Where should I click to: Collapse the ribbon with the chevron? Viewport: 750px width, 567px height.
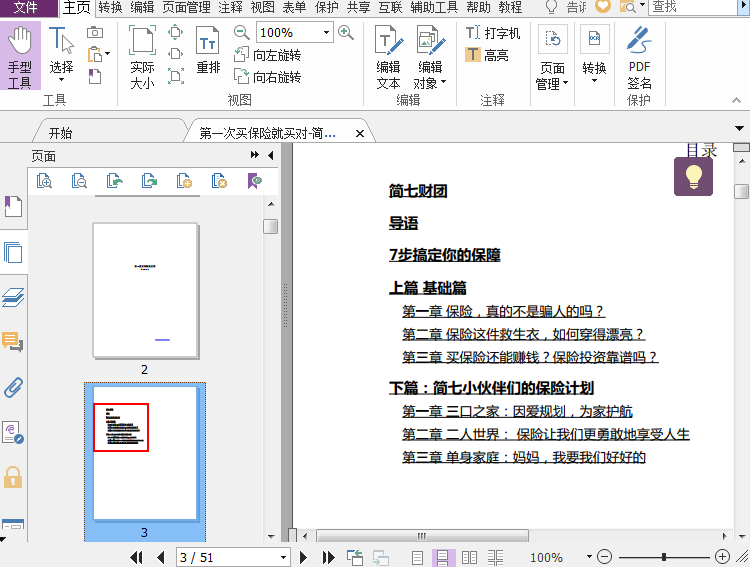point(736,100)
